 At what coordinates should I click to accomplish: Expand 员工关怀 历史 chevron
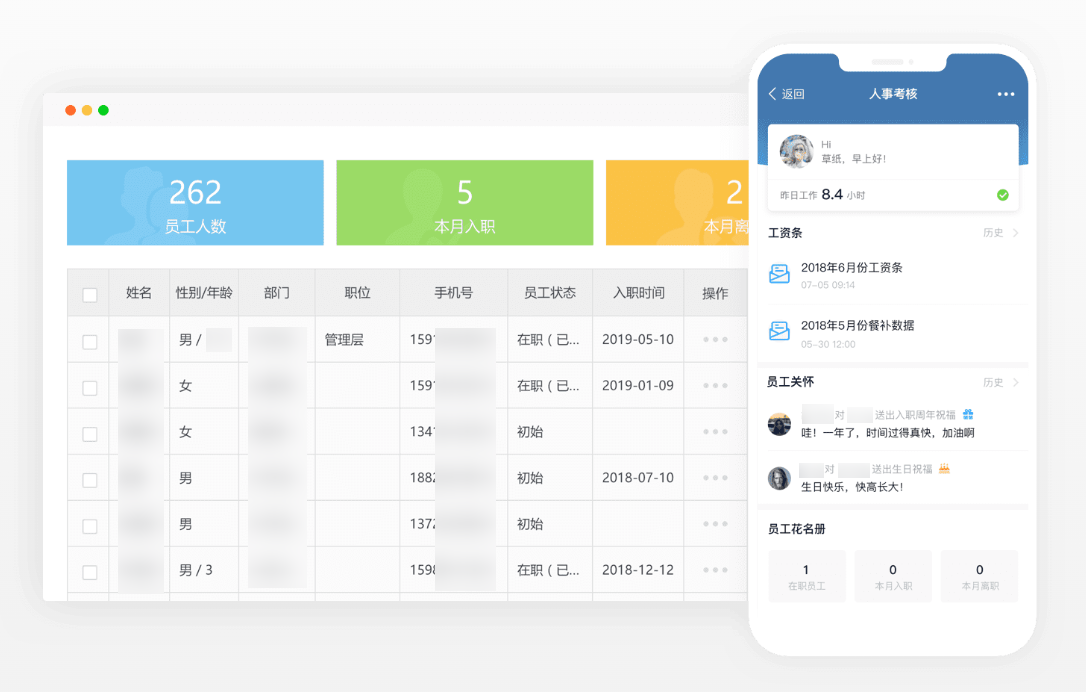click(x=1015, y=382)
